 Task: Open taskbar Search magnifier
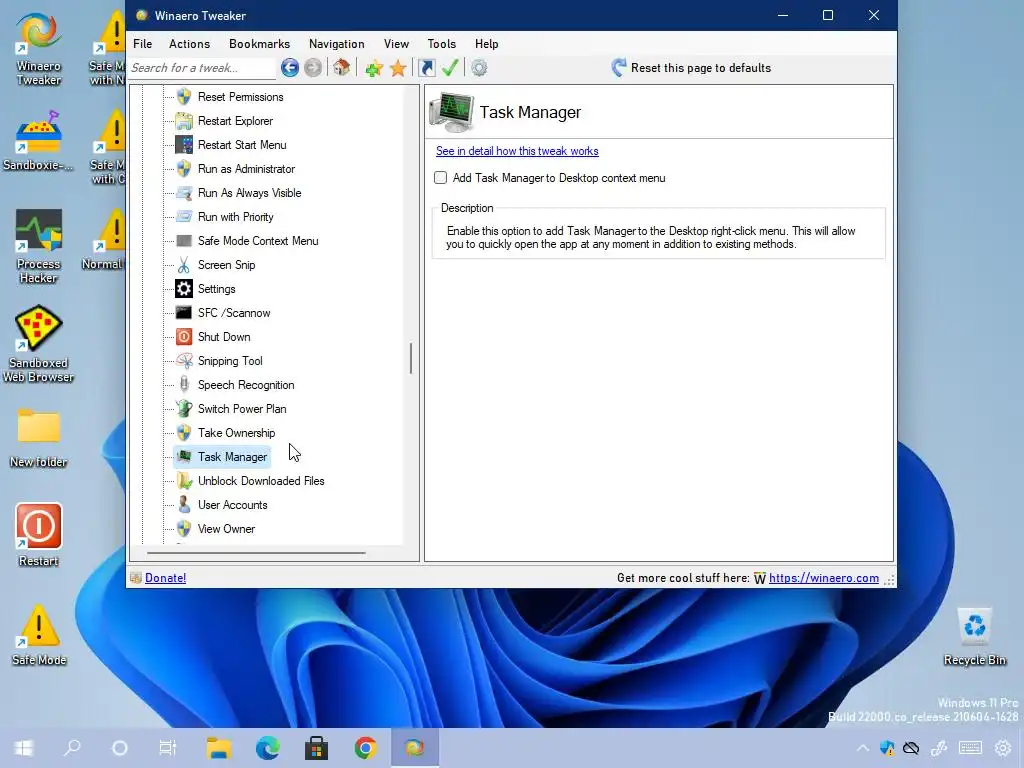72,748
